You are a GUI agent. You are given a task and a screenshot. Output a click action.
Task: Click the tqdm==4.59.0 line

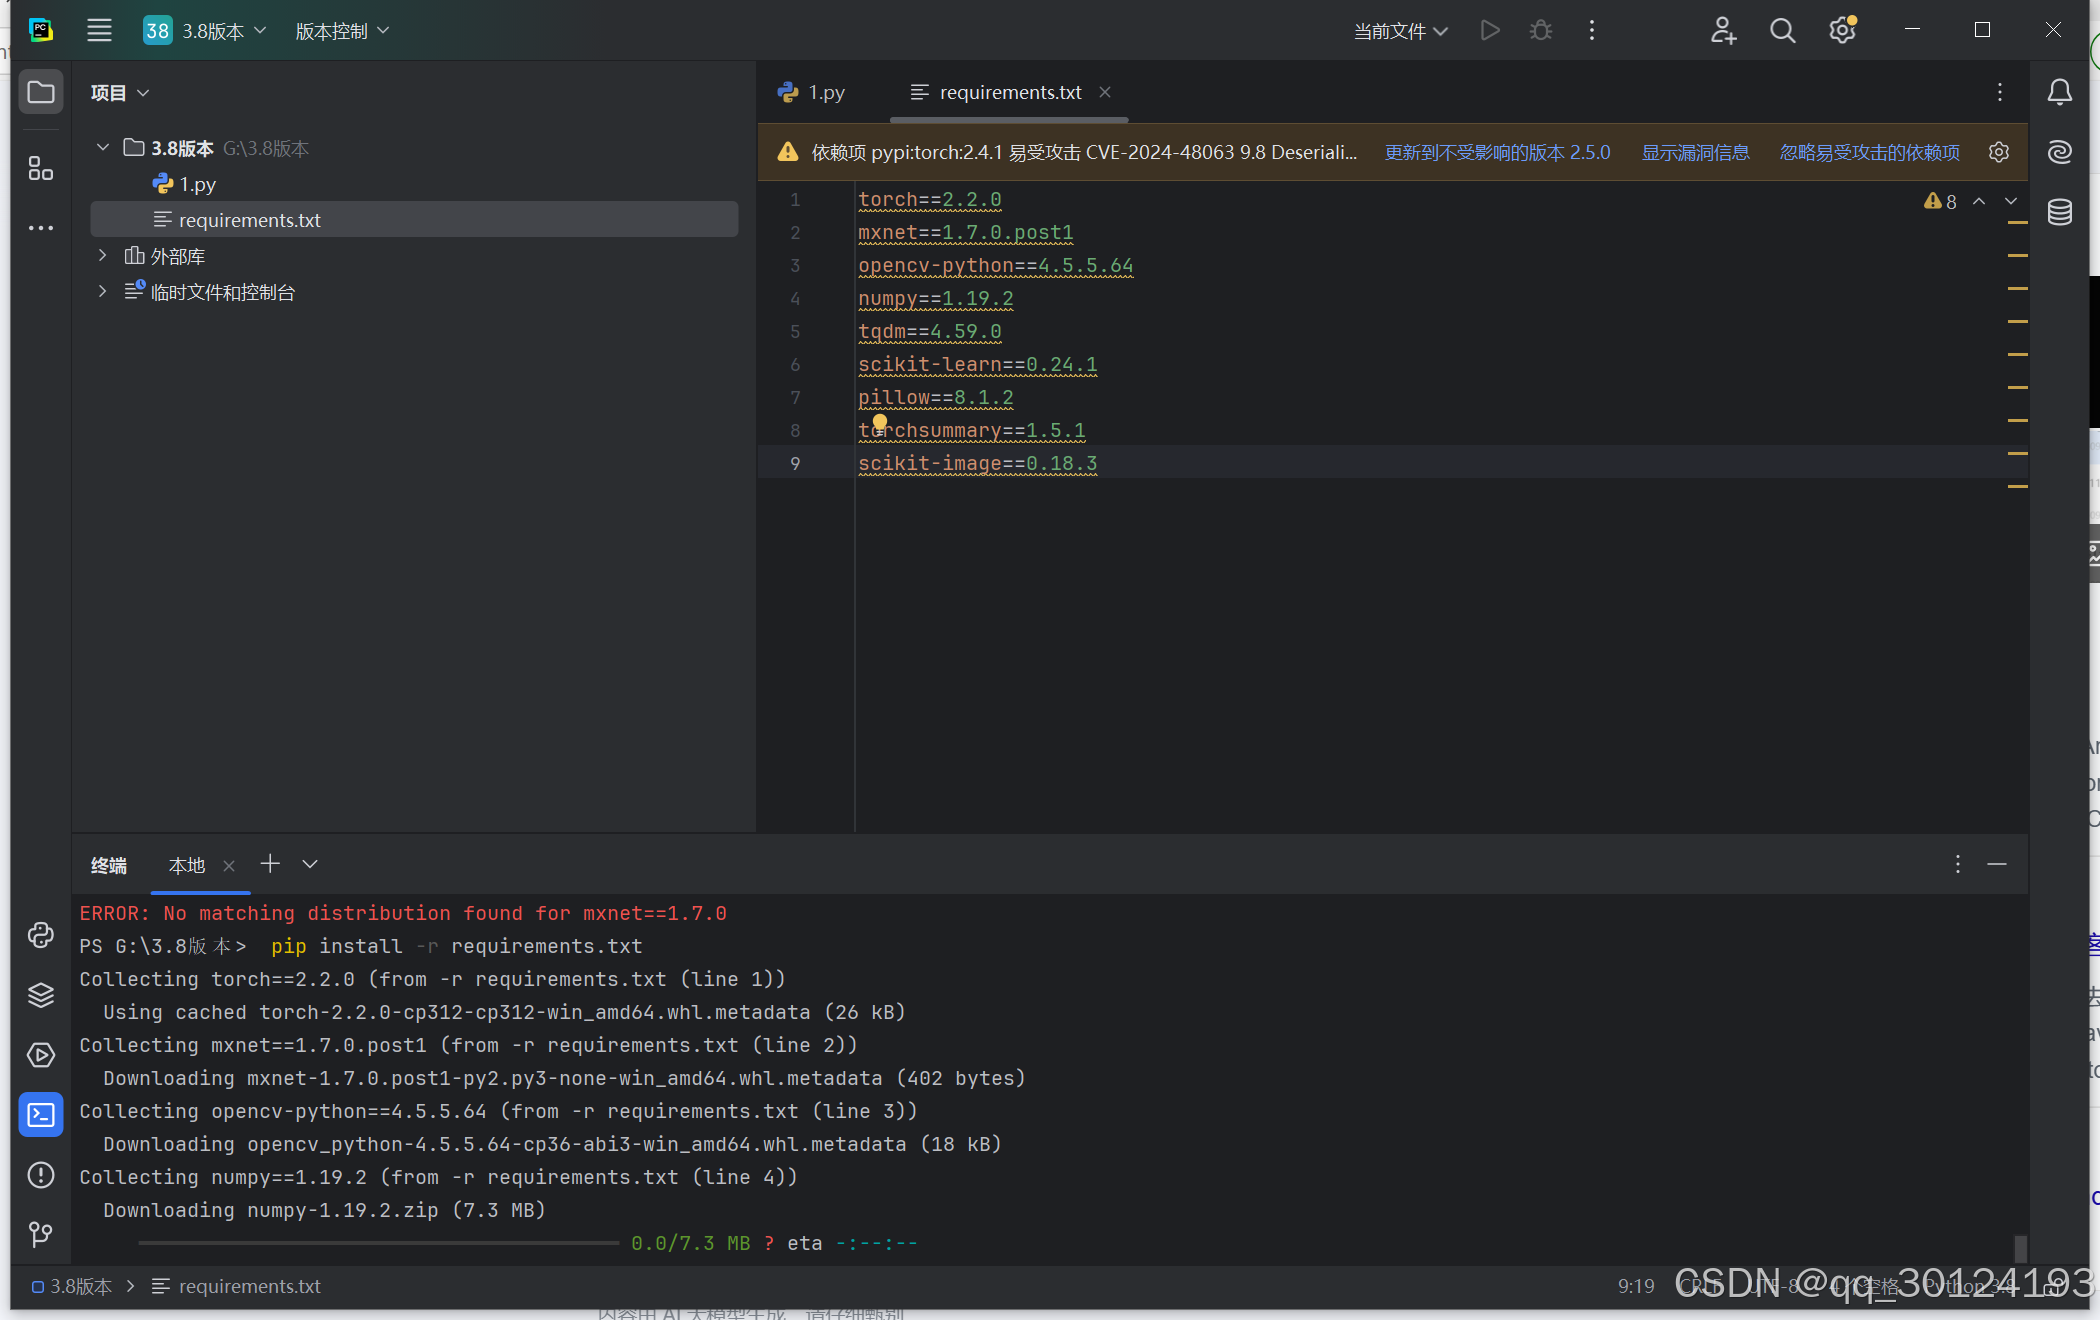(930, 332)
